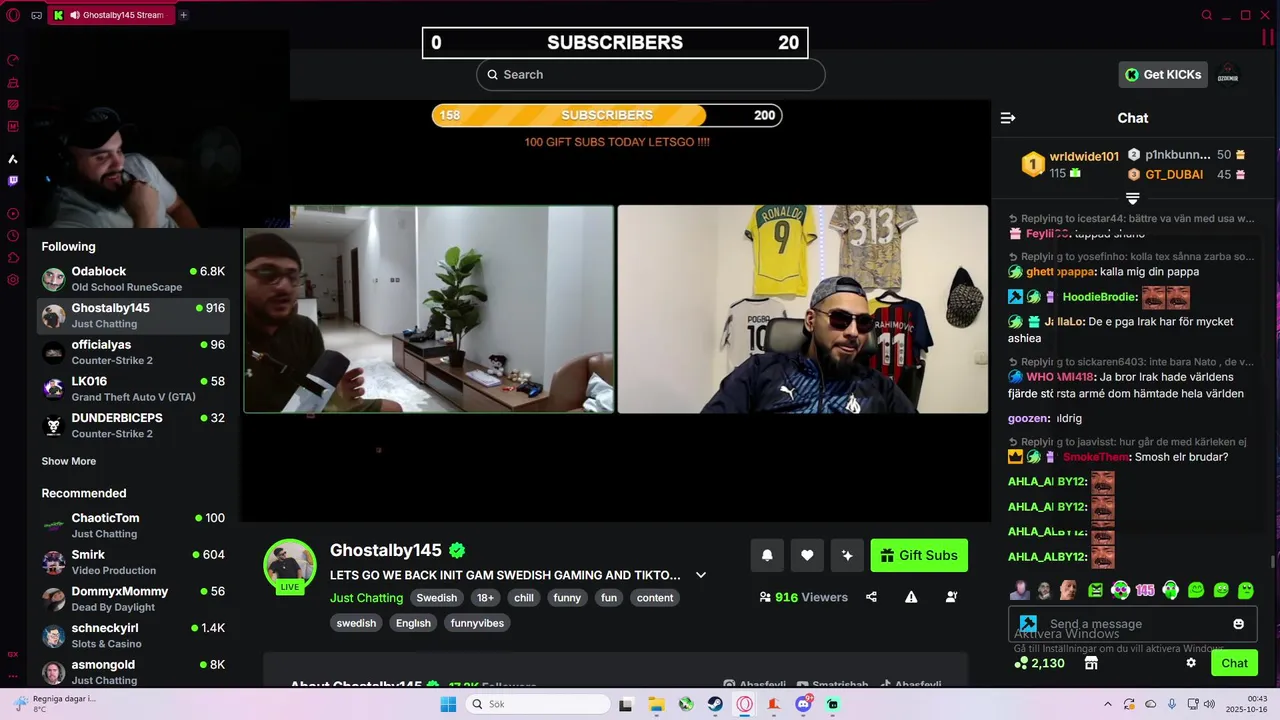1280x720 pixels.
Task: Open Smirk recommended channel
Action: coord(134,562)
